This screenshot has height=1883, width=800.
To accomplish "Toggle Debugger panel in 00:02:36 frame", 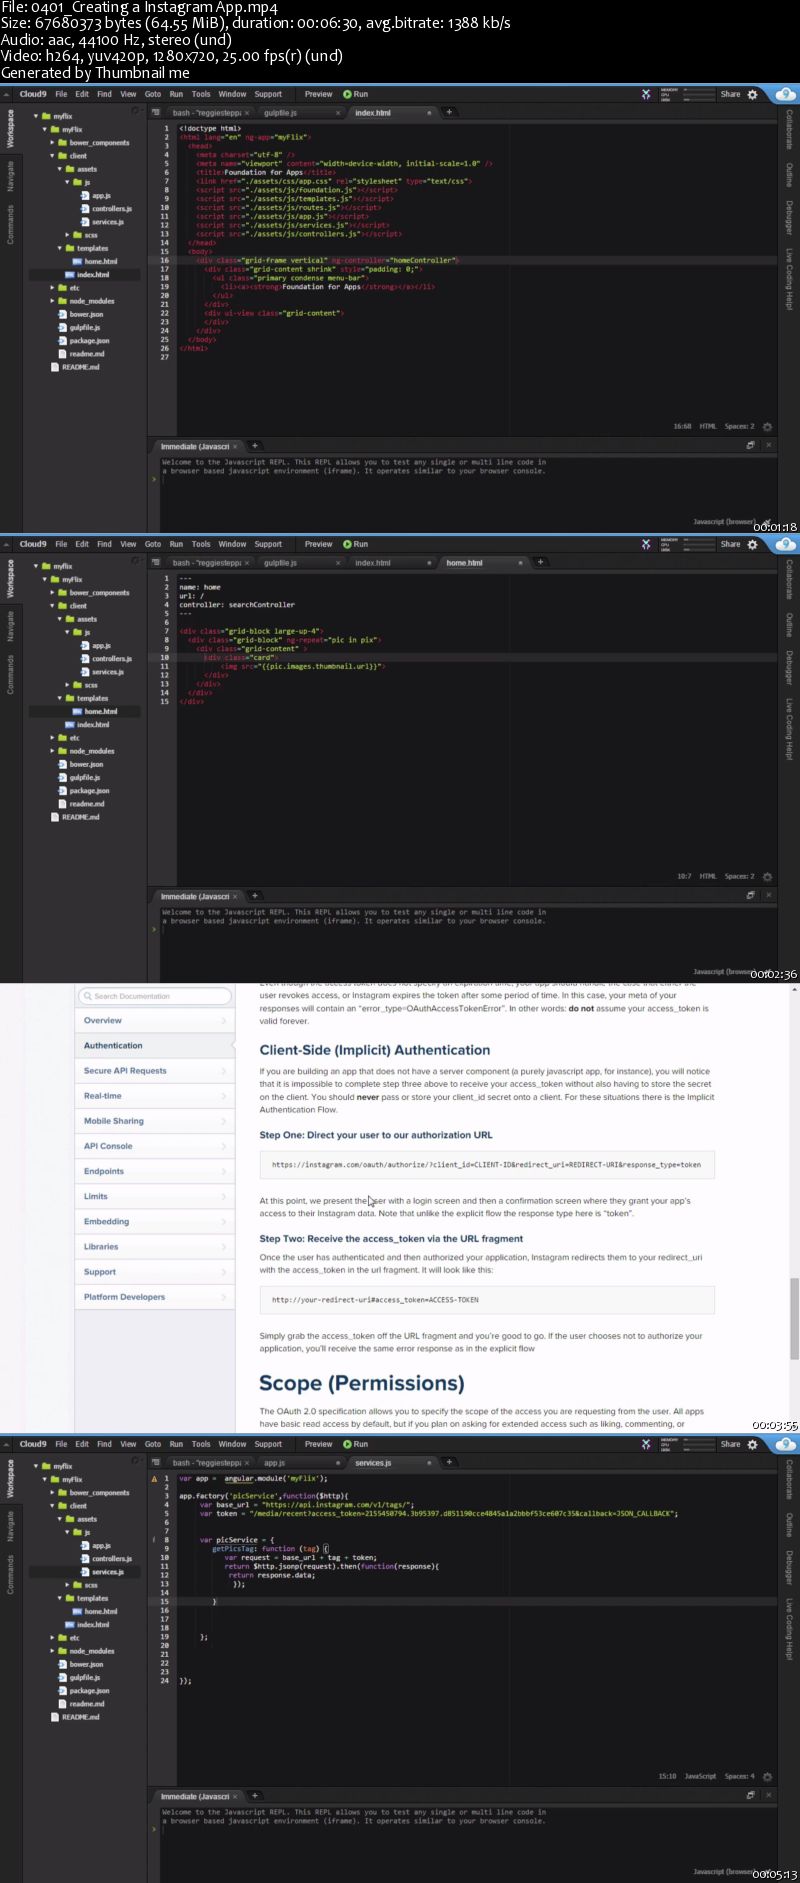I will point(789,668).
